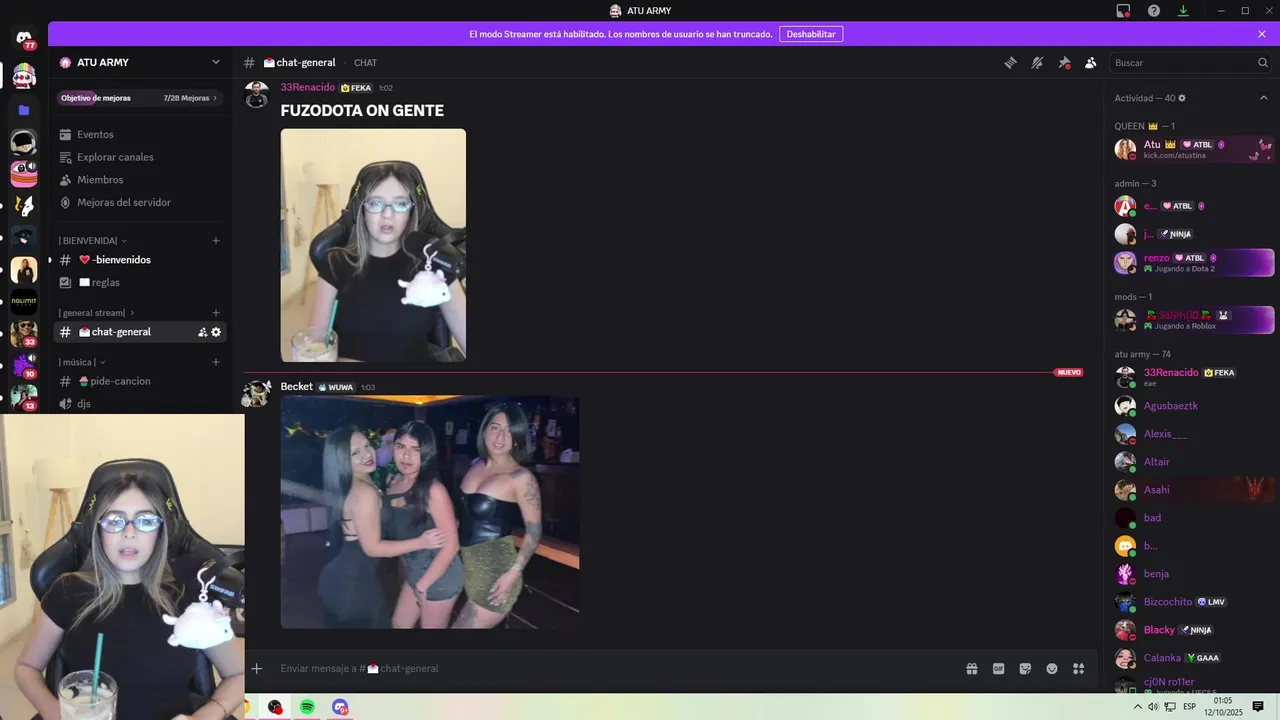The height and width of the screenshot is (720, 1280).
Task: Open Discord icon in Windows taskbar
Action: [x=340, y=707]
